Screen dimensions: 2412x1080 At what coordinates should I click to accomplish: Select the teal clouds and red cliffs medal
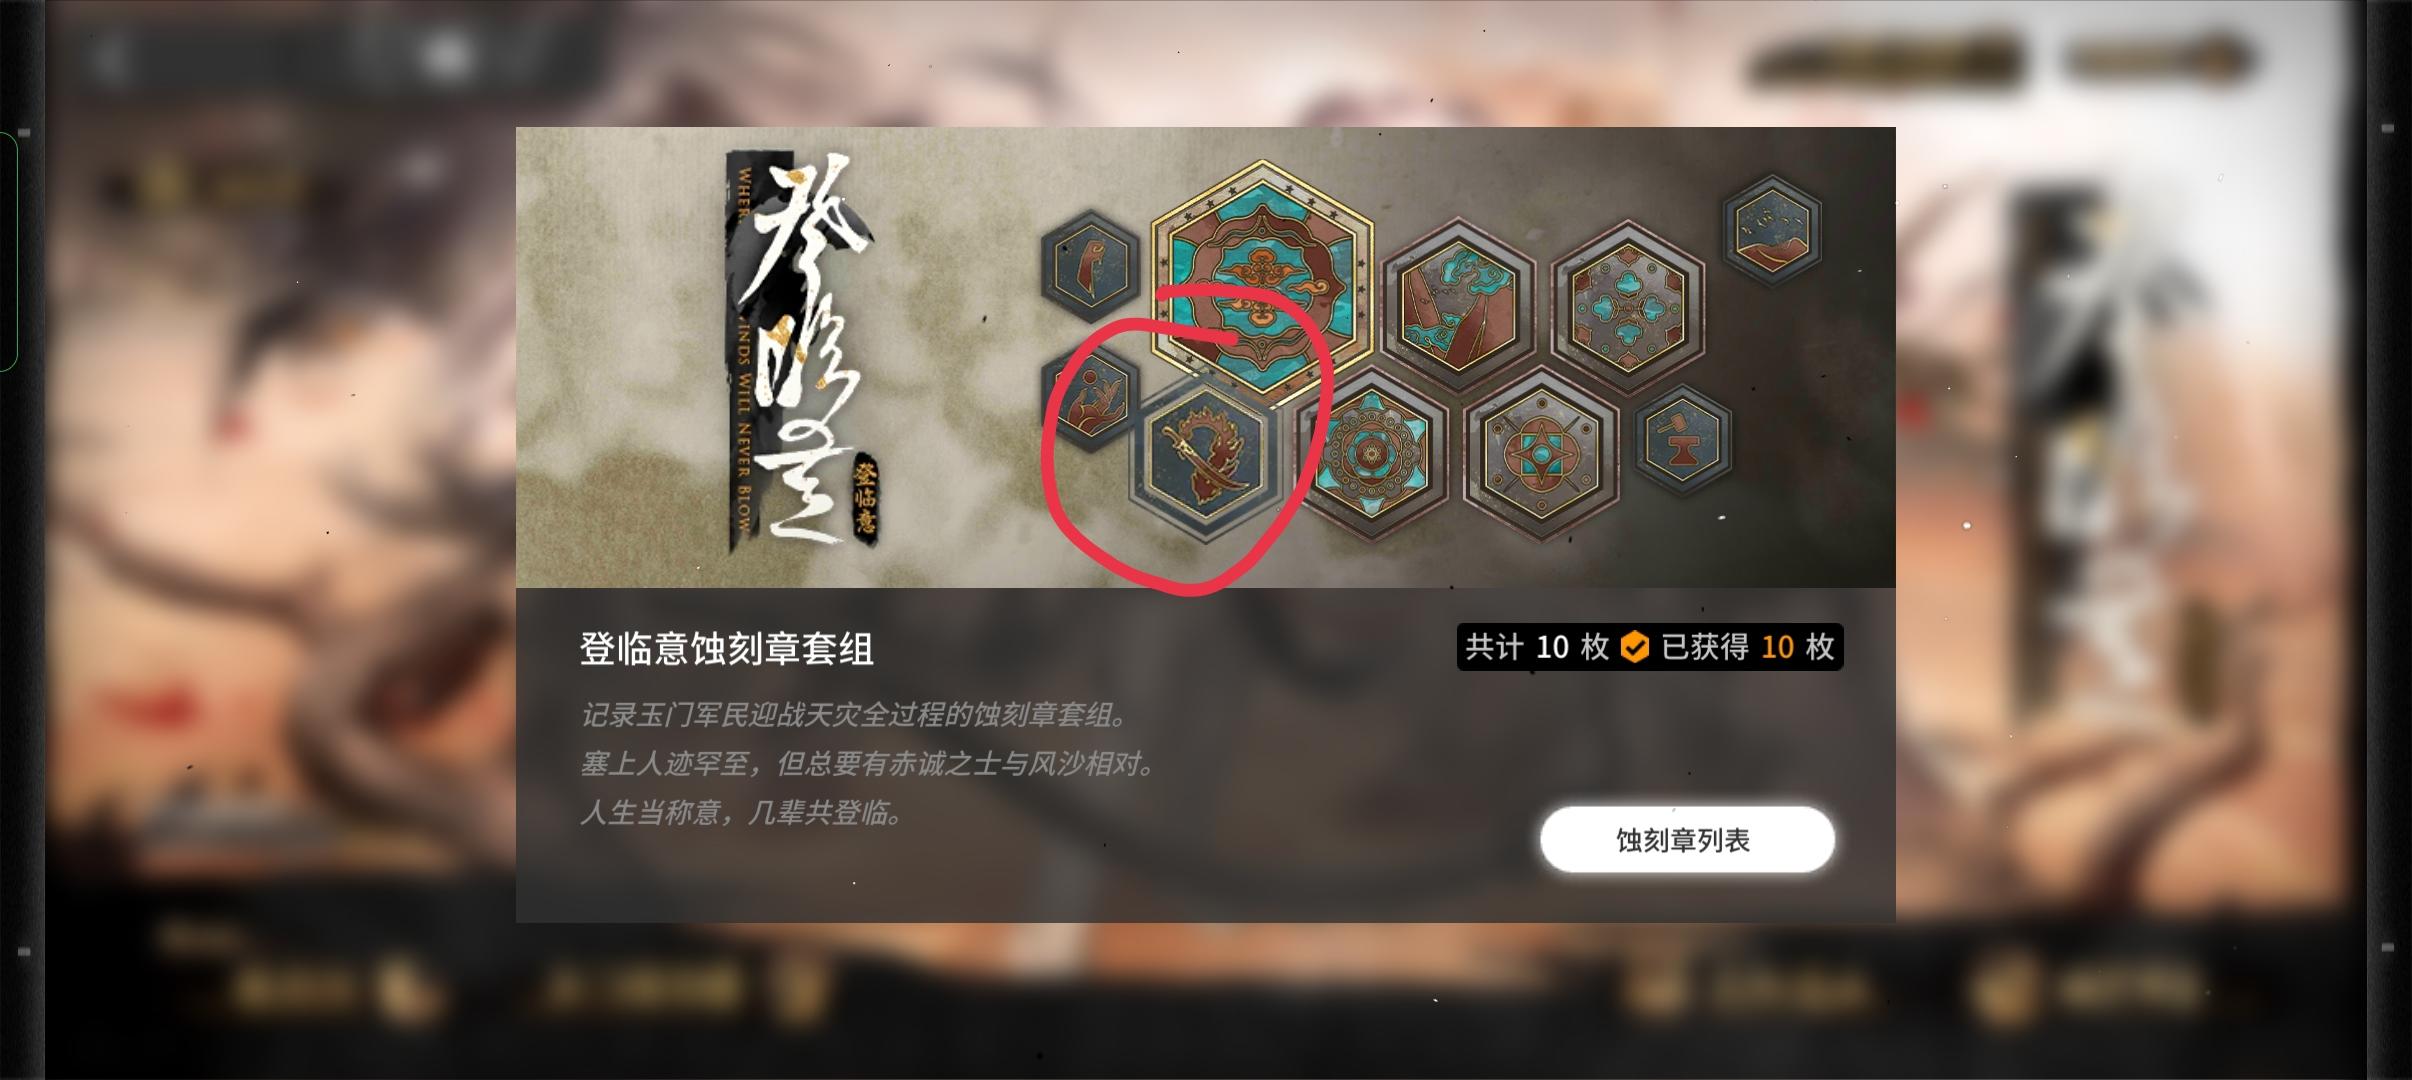(x=1456, y=300)
